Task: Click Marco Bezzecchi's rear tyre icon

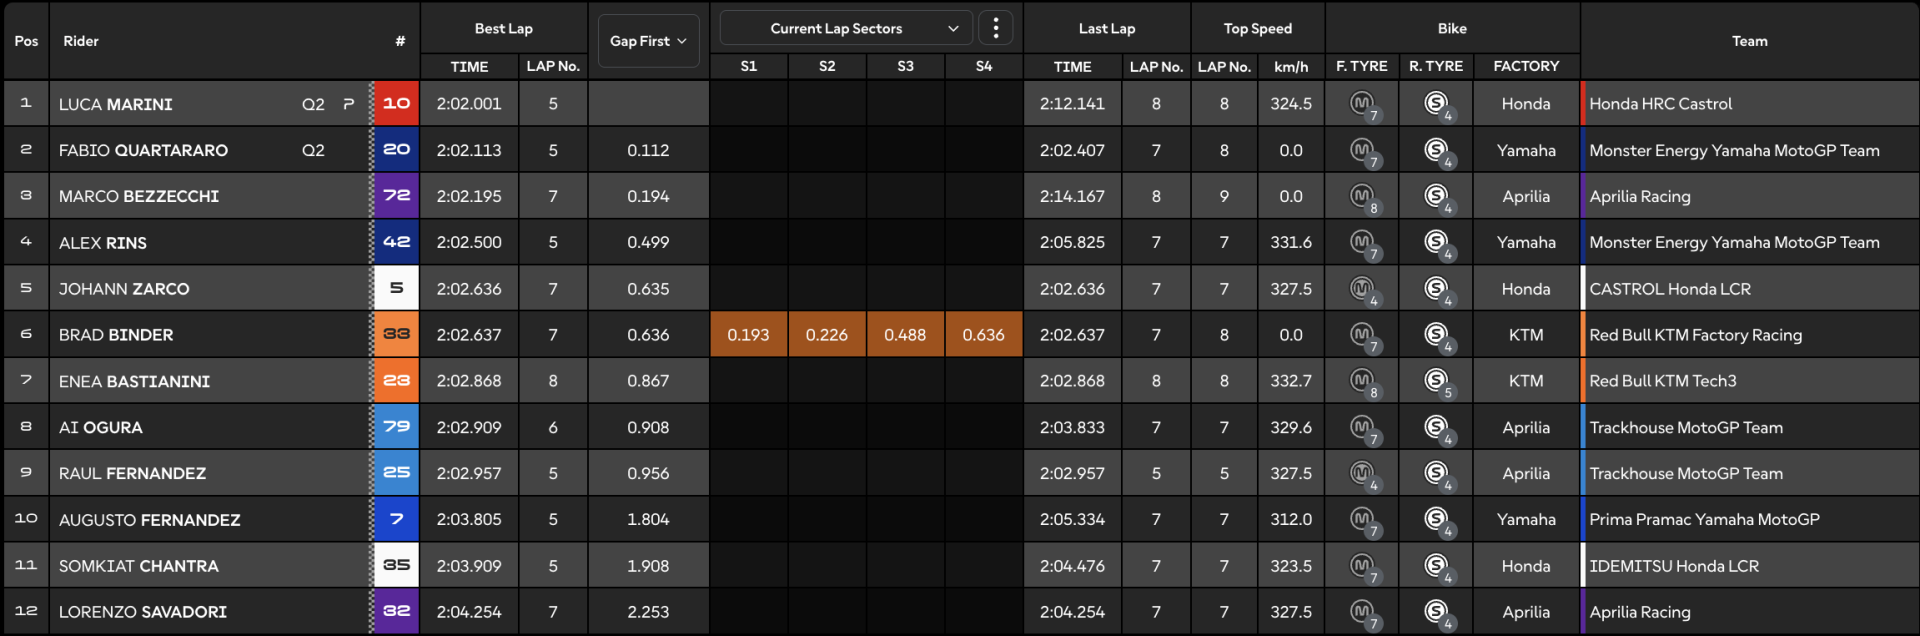Action: click(x=1438, y=197)
